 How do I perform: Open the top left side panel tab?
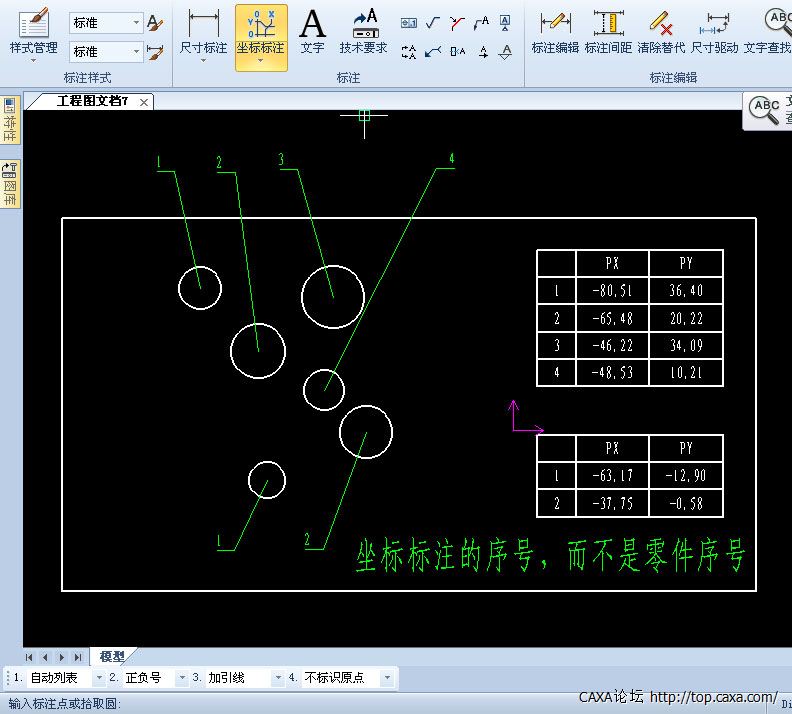(x=10, y=120)
